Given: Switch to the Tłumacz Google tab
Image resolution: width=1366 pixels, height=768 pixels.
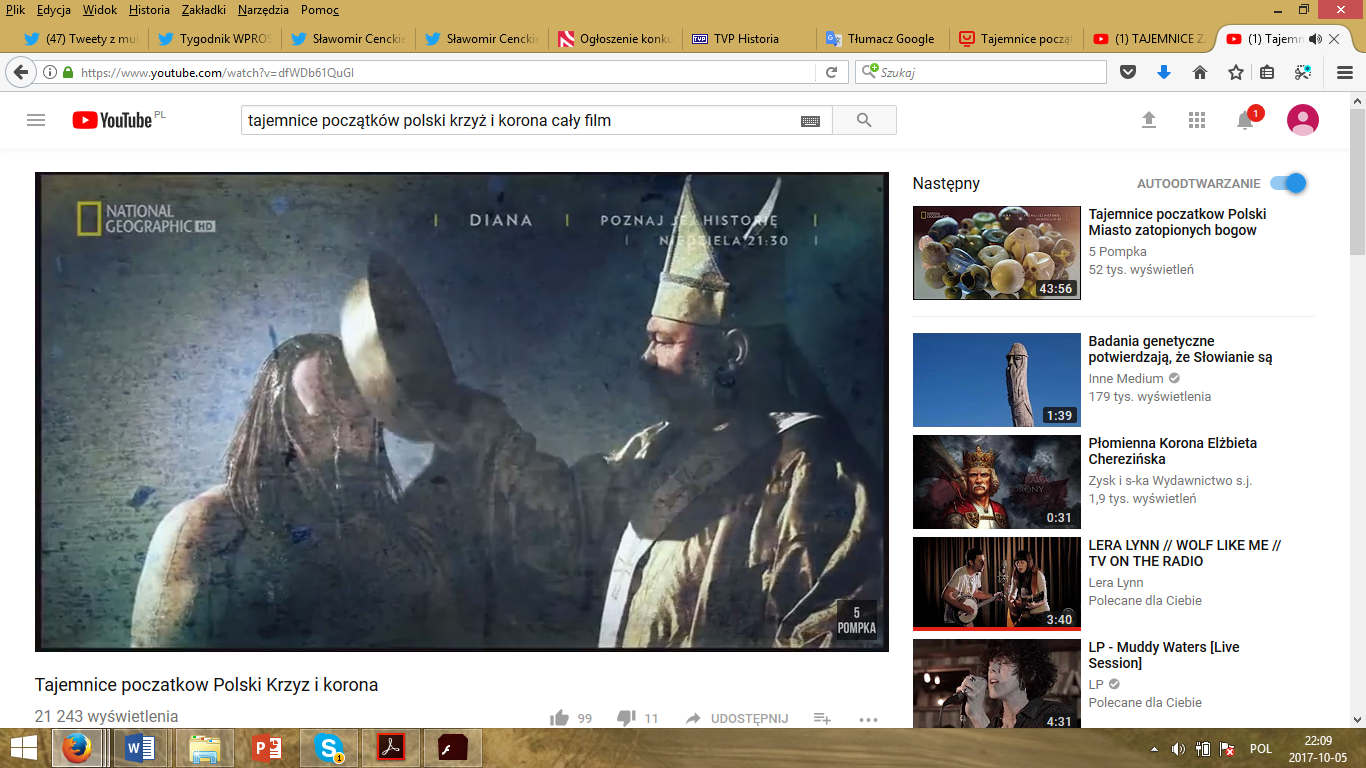Looking at the screenshot, I should pos(882,39).
